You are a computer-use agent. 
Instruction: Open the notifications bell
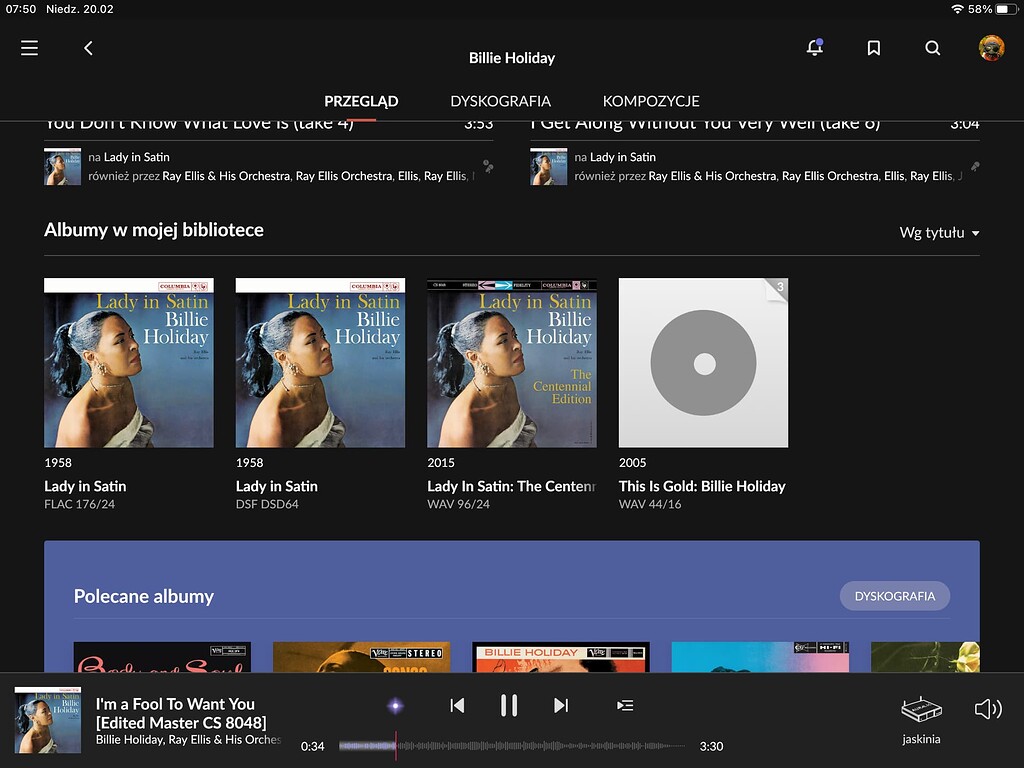814,48
